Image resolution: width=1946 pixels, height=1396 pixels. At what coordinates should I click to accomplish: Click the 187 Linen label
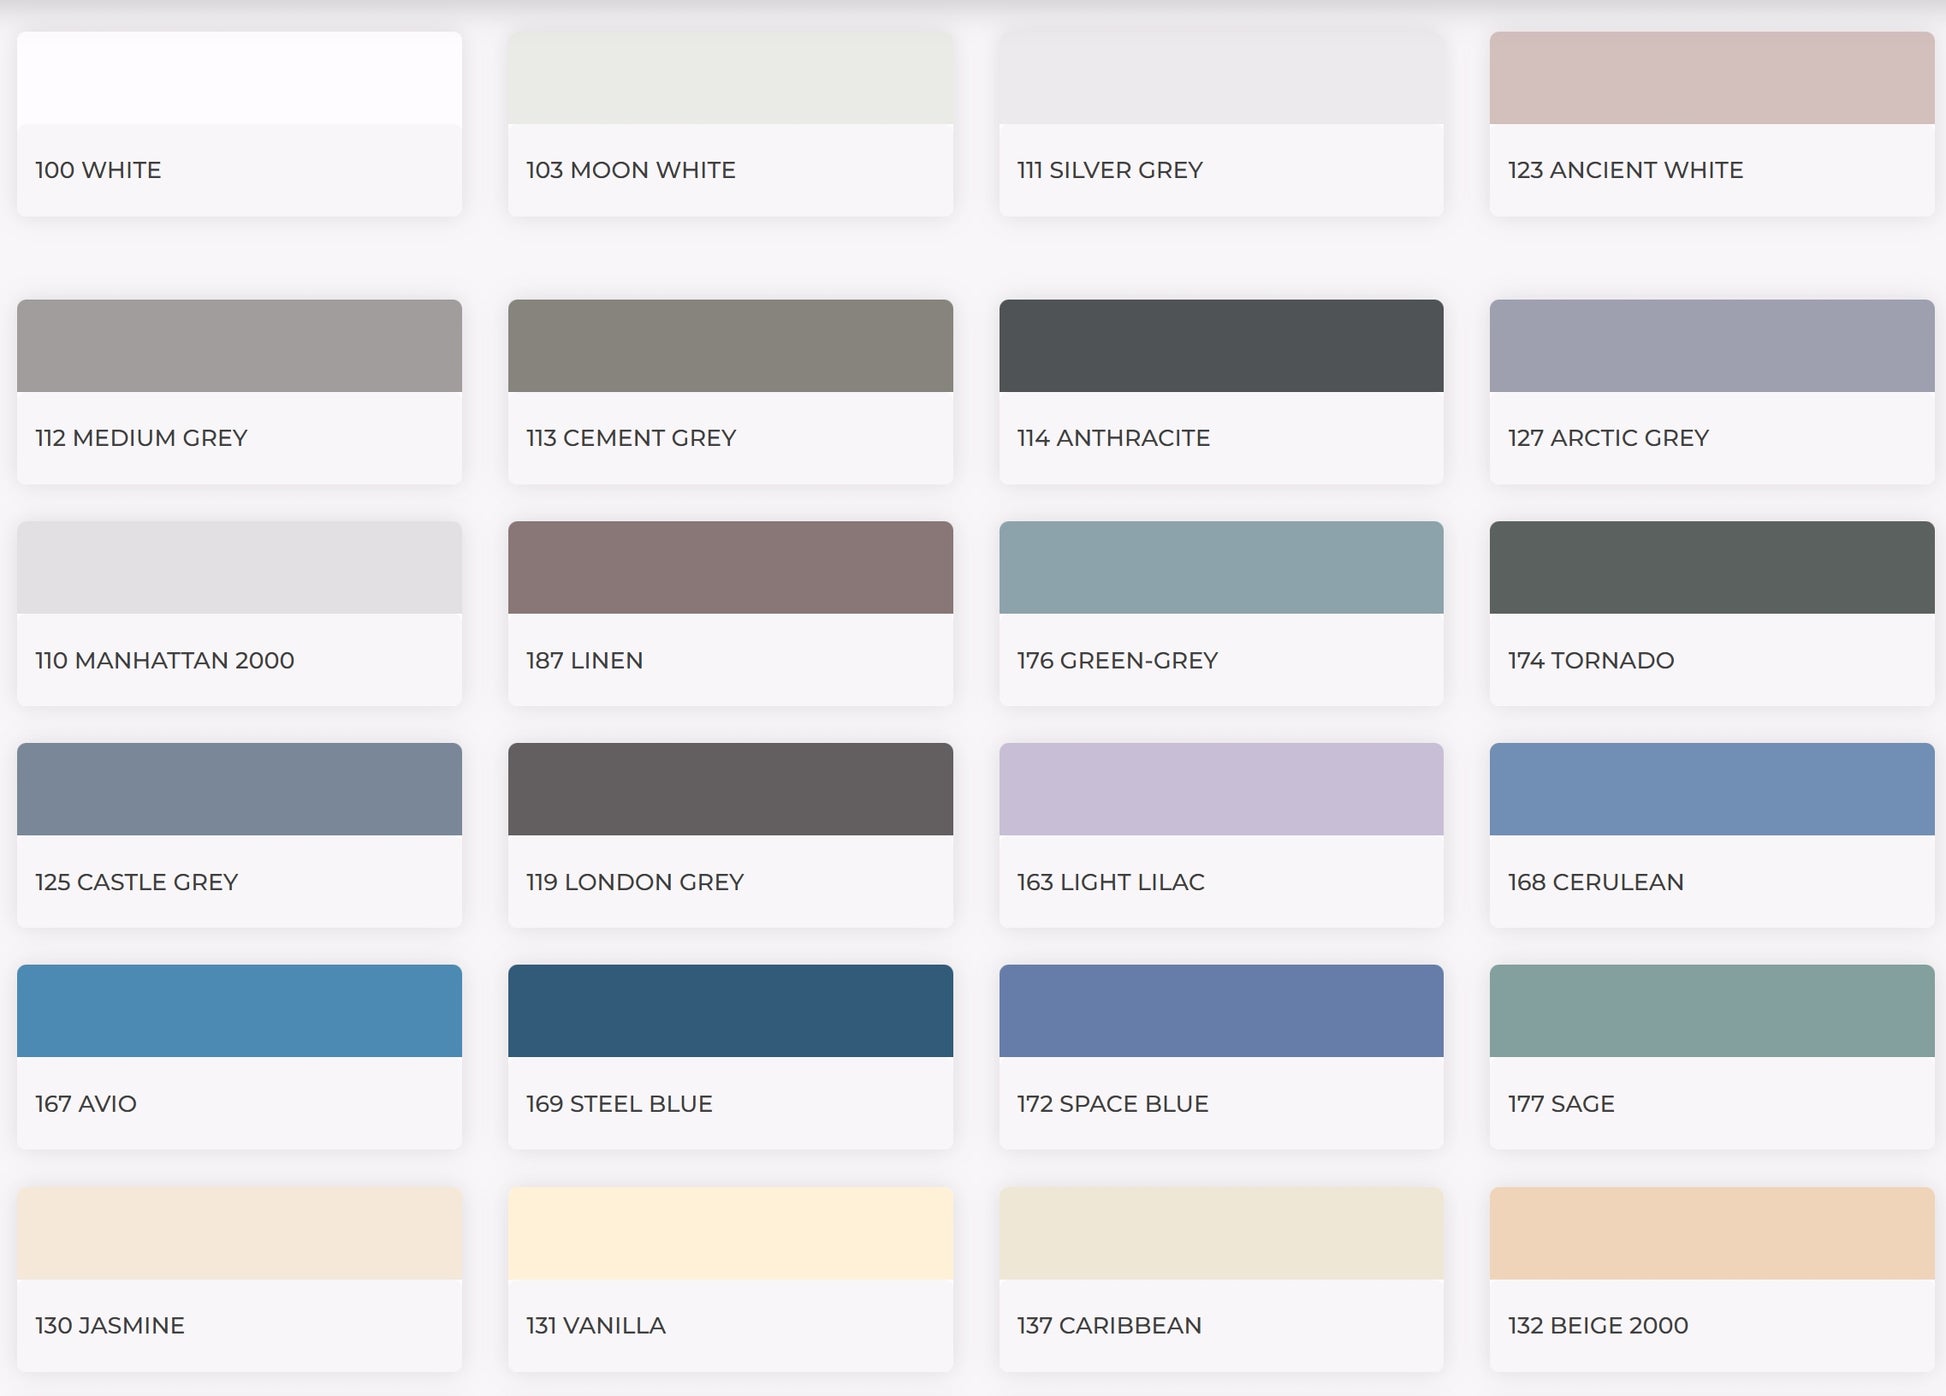(584, 660)
